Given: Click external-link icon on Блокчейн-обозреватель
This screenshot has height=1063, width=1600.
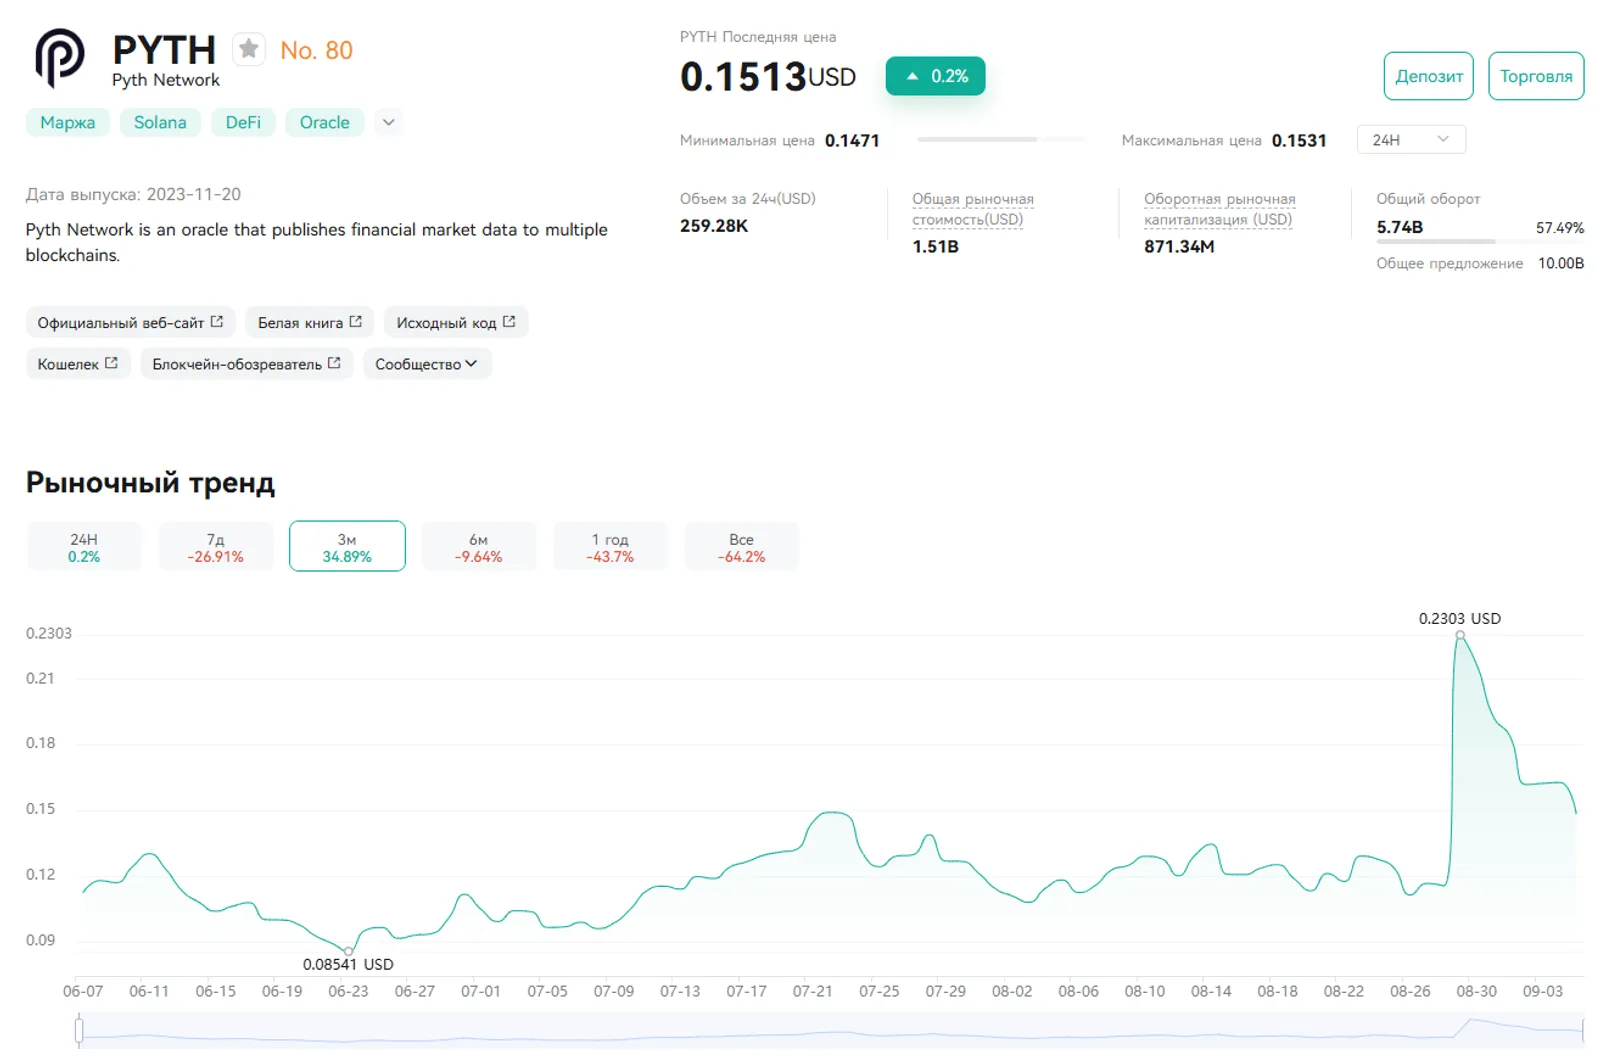Looking at the screenshot, I should (x=334, y=363).
